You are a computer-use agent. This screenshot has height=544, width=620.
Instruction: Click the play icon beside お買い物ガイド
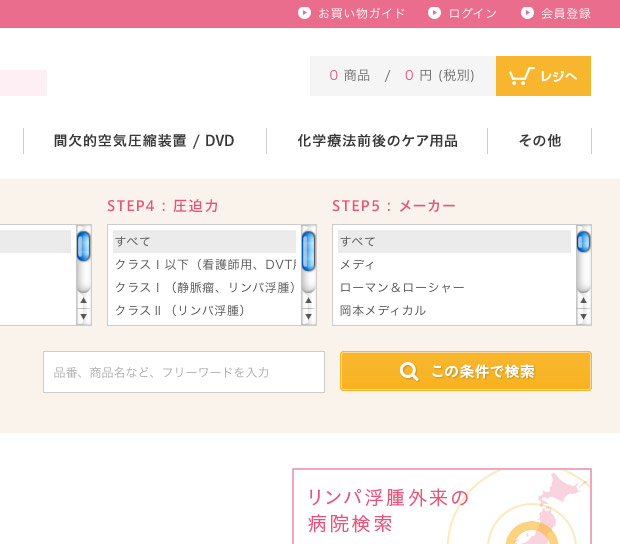click(x=304, y=13)
